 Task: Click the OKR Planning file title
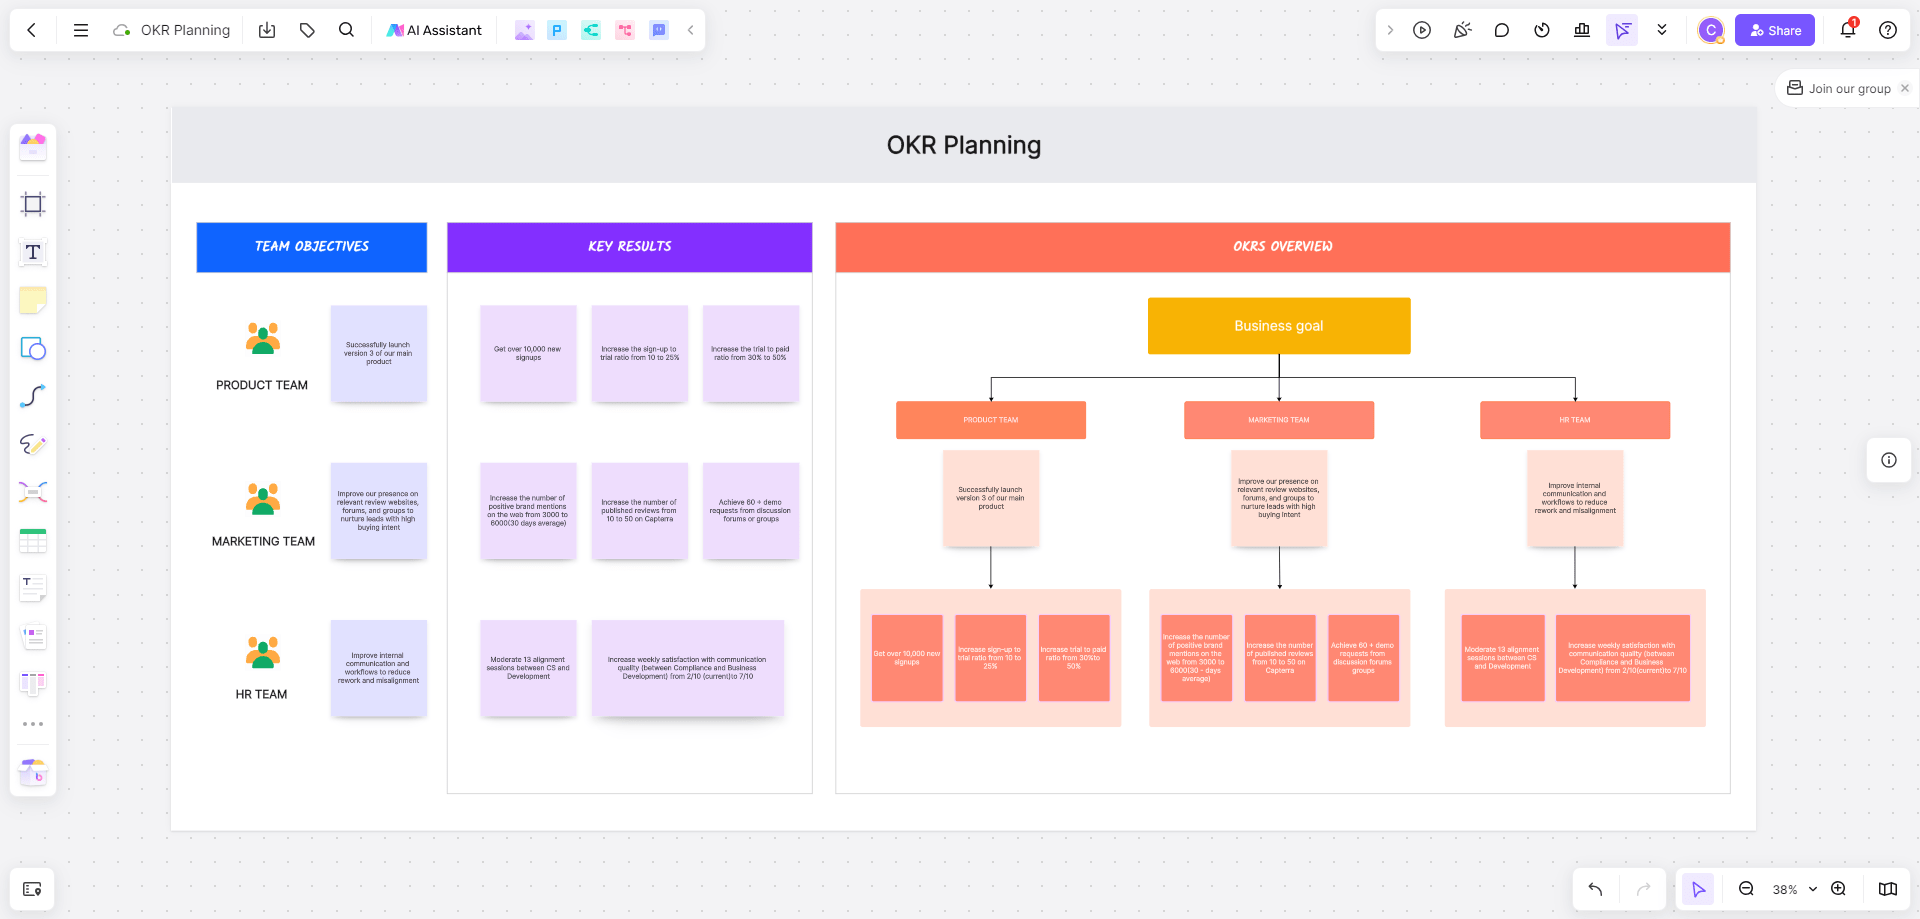click(x=185, y=30)
